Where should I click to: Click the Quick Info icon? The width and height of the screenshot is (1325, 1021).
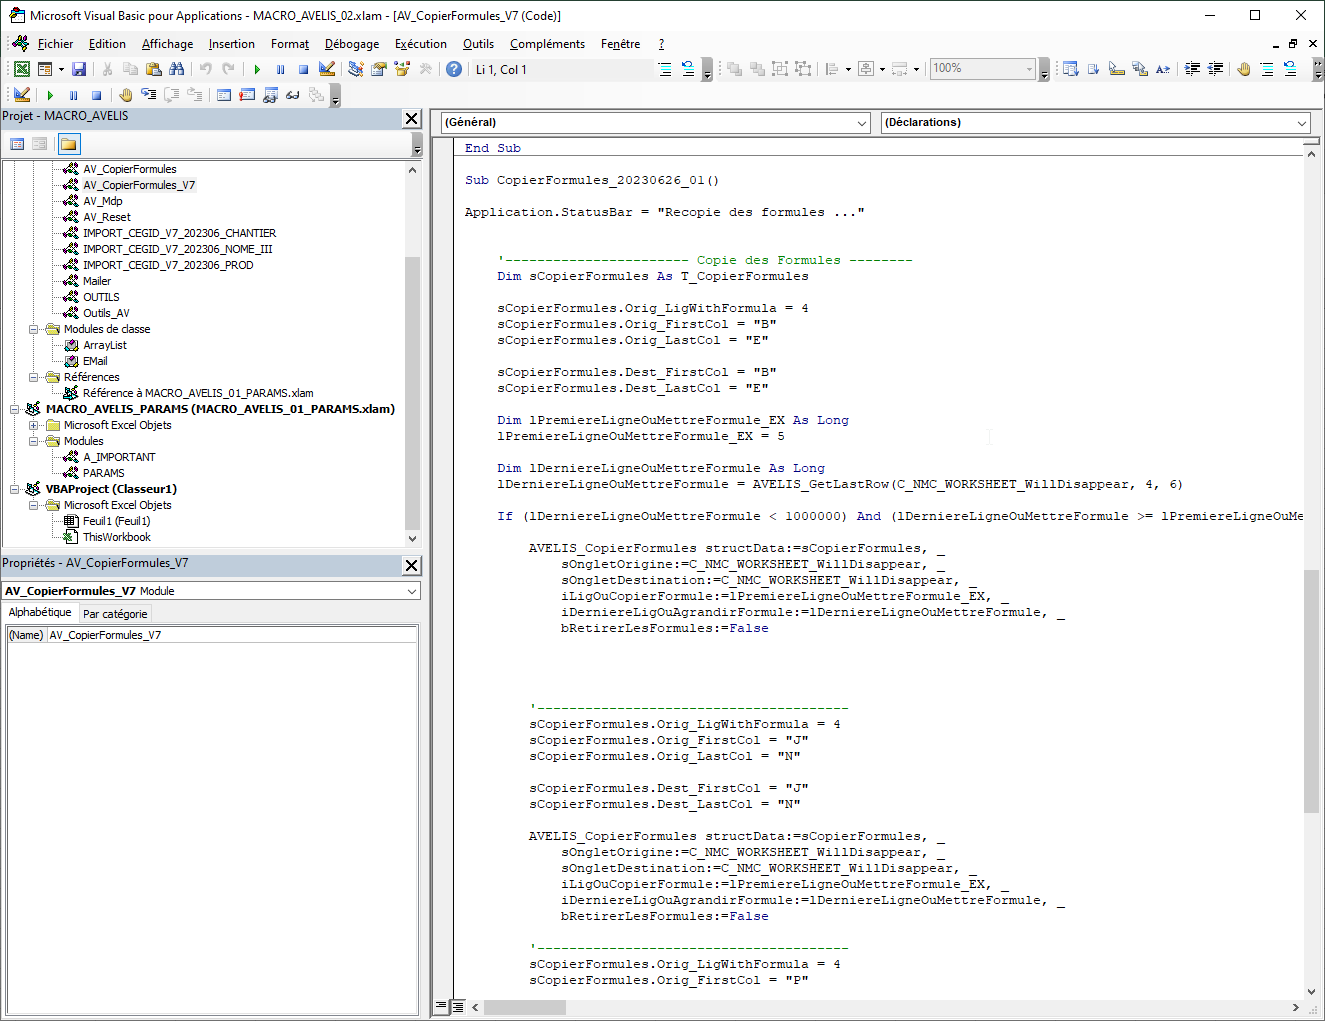(x=1116, y=69)
